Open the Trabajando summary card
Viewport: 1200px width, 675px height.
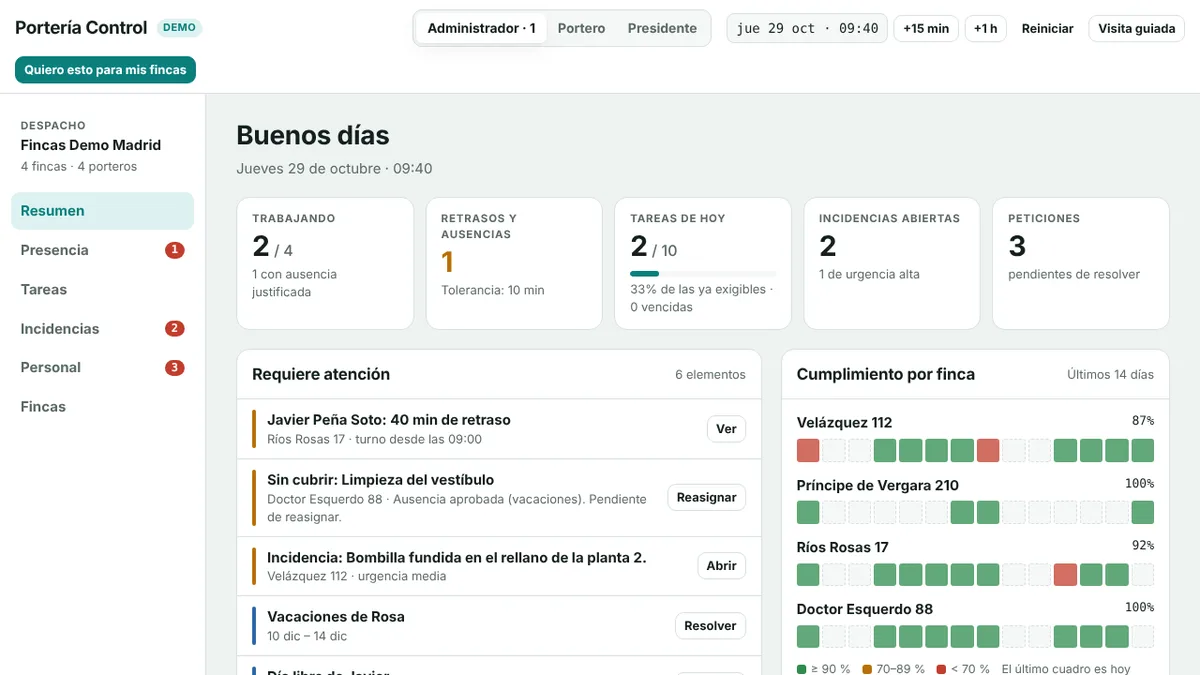click(x=325, y=263)
